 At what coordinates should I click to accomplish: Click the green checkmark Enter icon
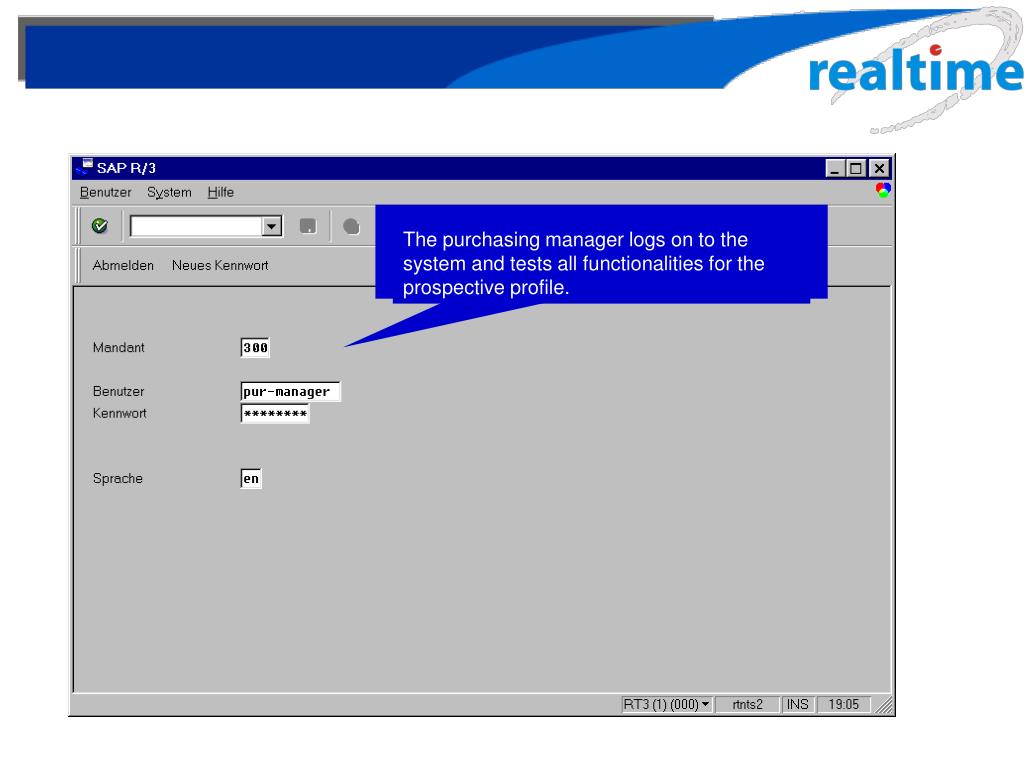[x=100, y=226]
